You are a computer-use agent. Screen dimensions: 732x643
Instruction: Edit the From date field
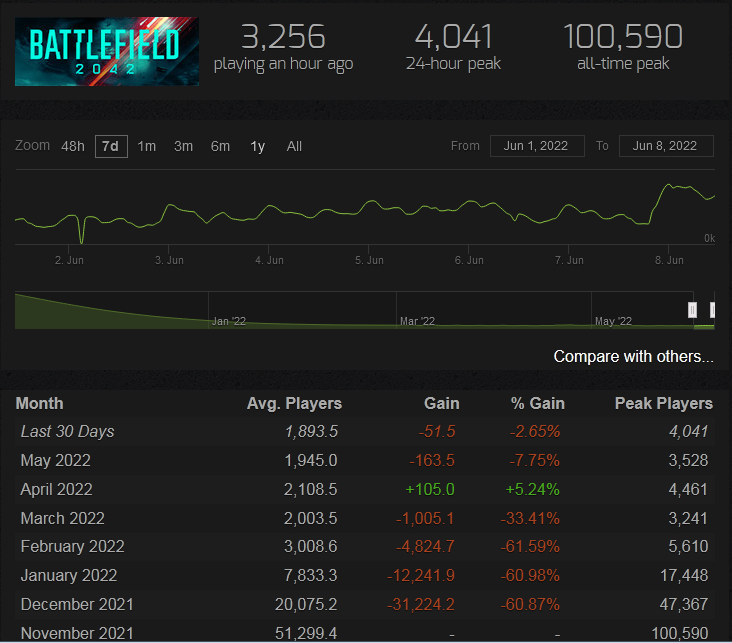pyautogui.click(x=537, y=146)
